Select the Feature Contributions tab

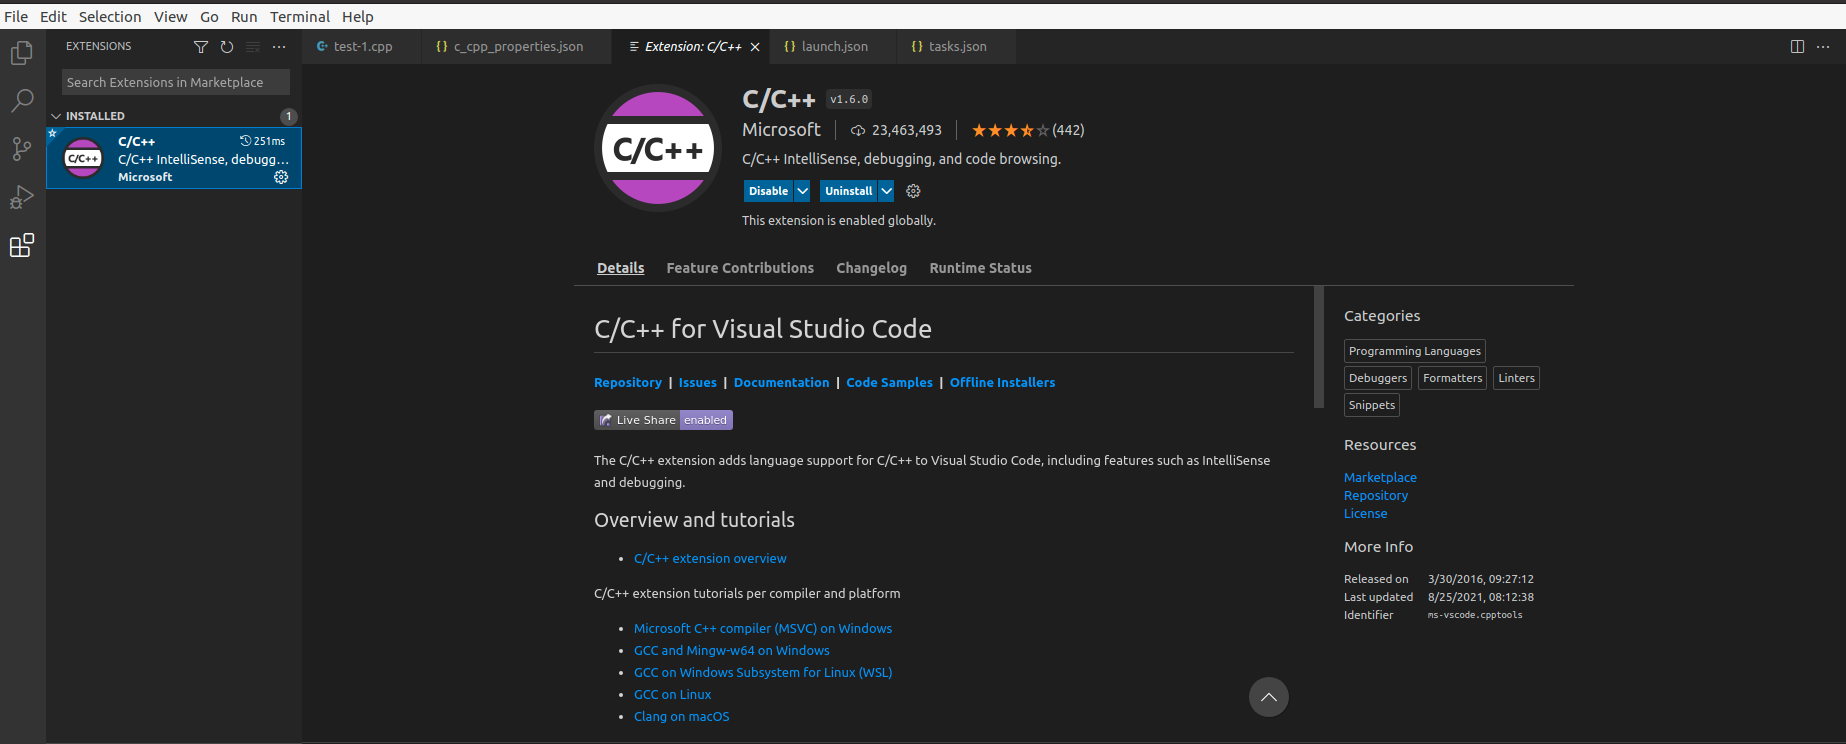click(740, 268)
